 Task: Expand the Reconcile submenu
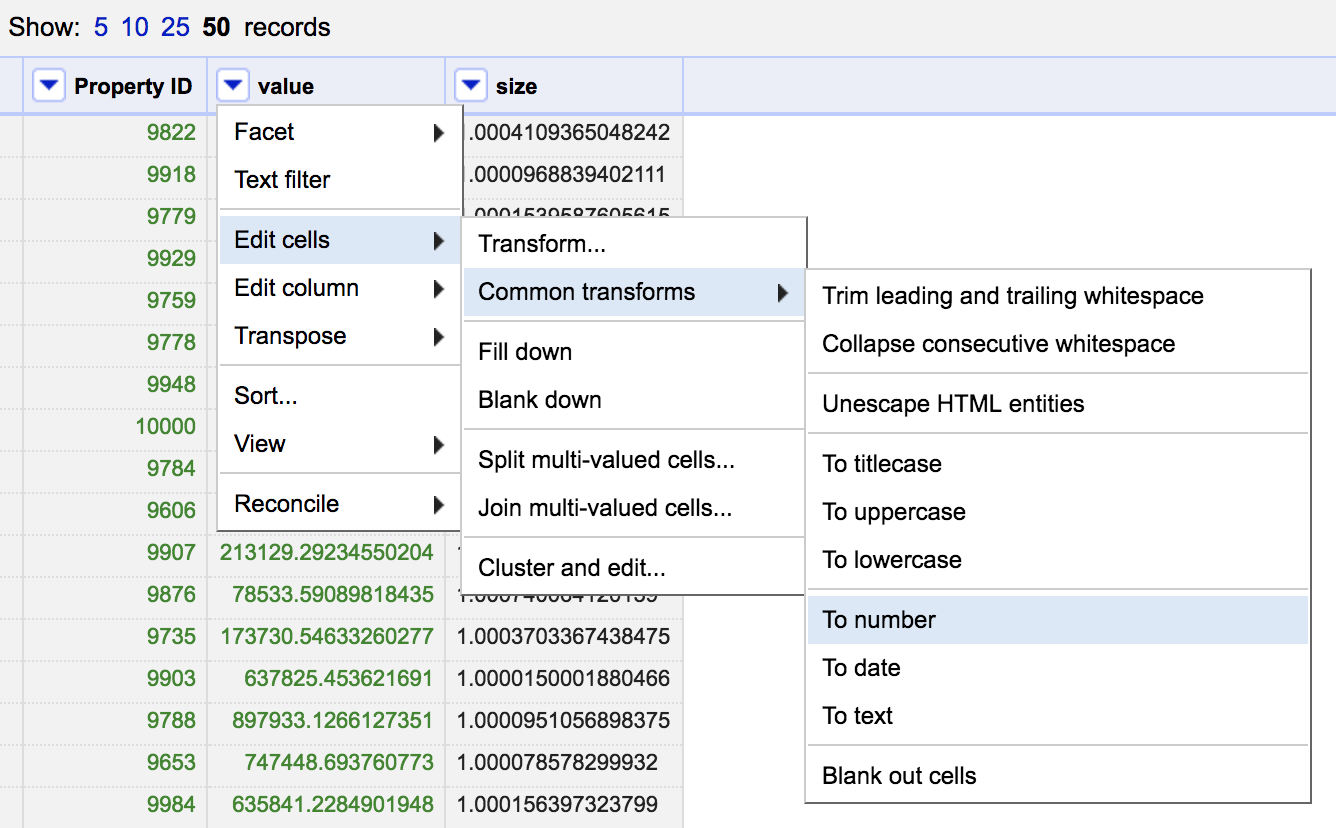coord(340,504)
